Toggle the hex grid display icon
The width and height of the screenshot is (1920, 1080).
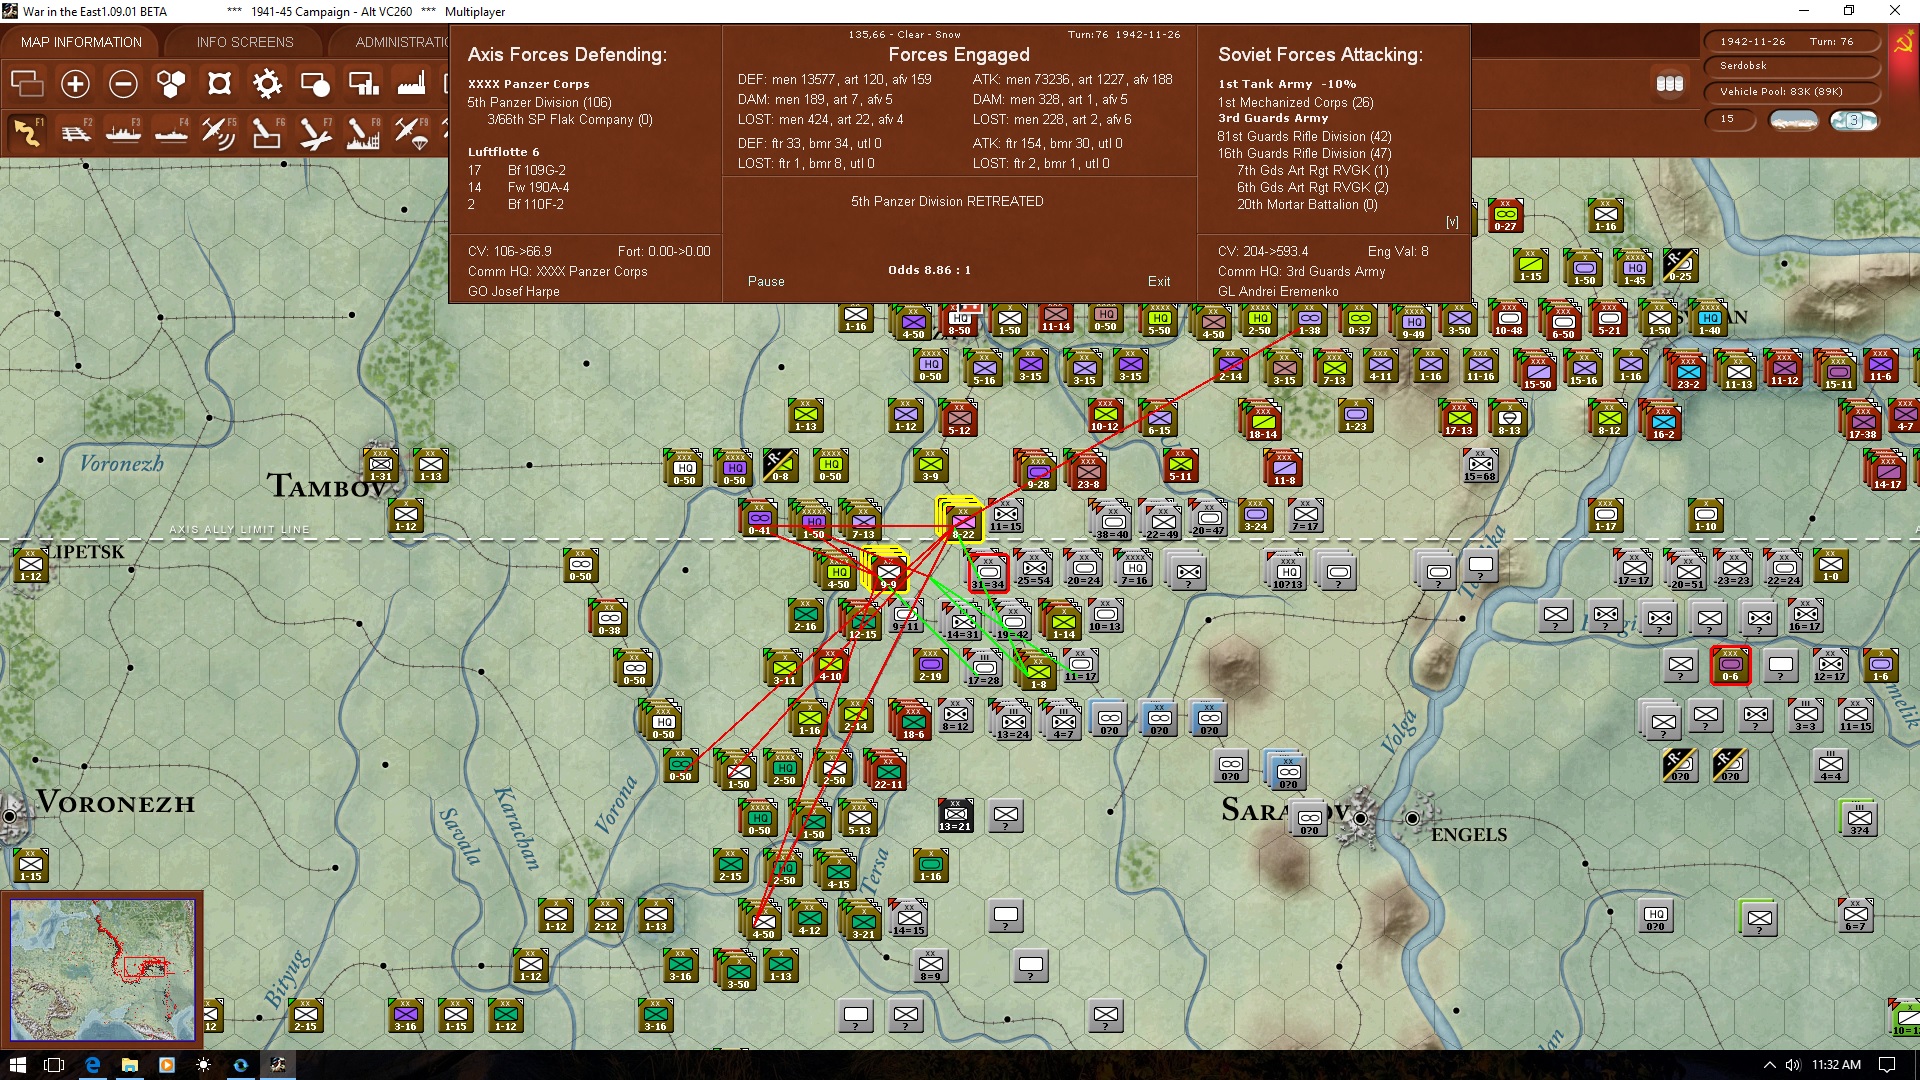pyautogui.click(x=171, y=84)
